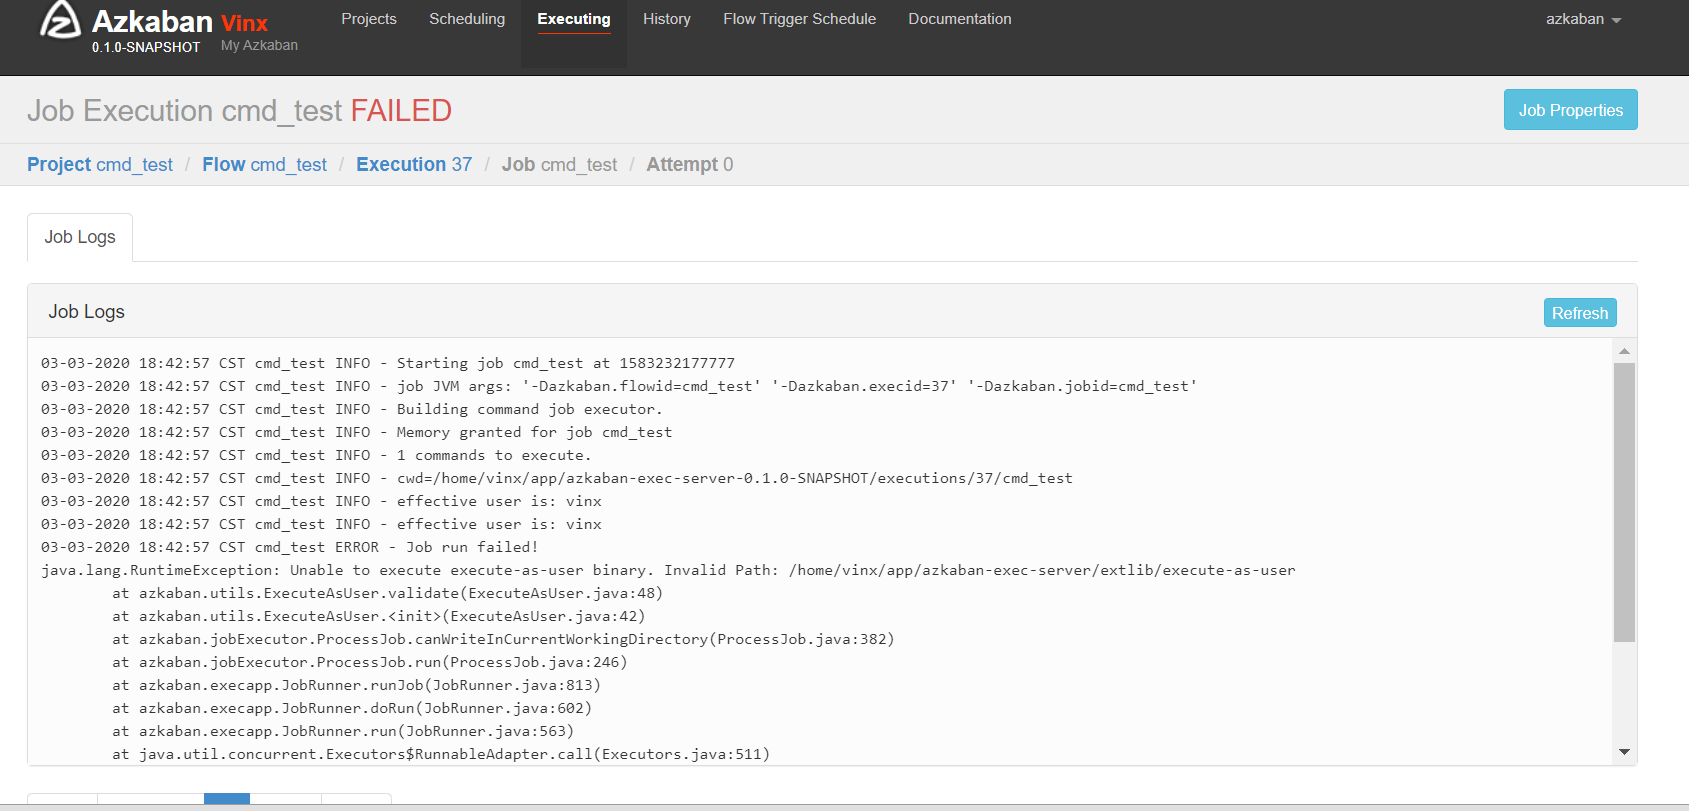Screen dimensions: 1689x811
Task: Click the 'Job run failed!' ERROR line
Action: pos(290,547)
